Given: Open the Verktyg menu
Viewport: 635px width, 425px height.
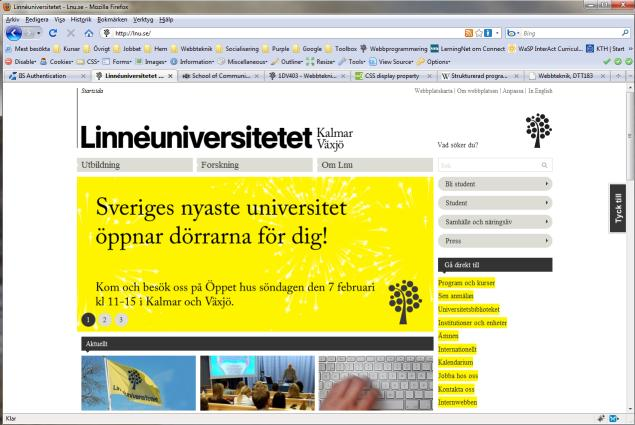Looking at the screenshot, I should (143, 19).
